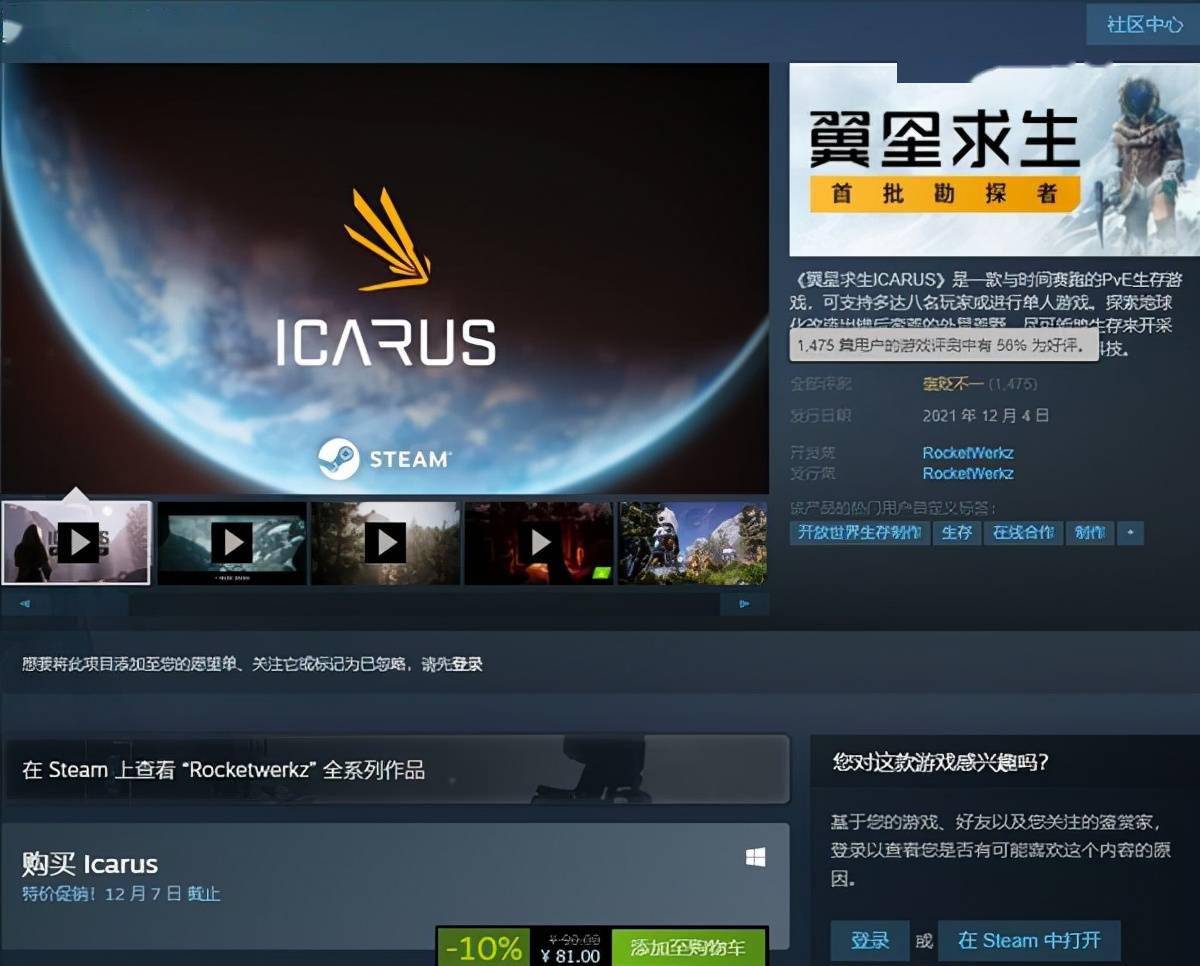This screenshot has height=966, width=1200.
Task: Select the 生存 tag
Action: pyautogui.click(x=957, y=533)
